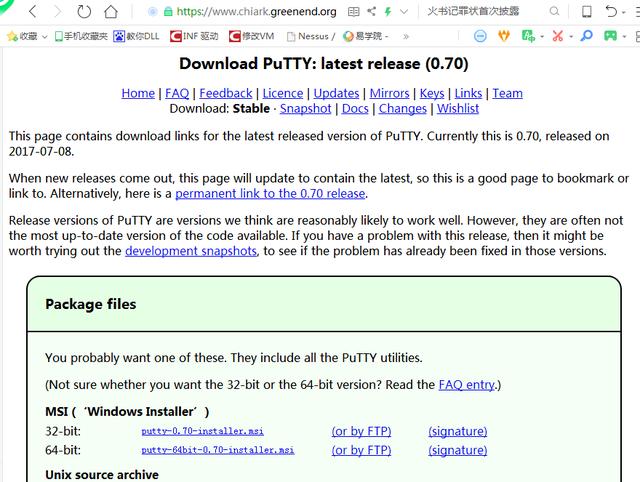Download putty-0.70-installer.msi 32-bit
The image size is (640, 482).
tap(202, 431)
